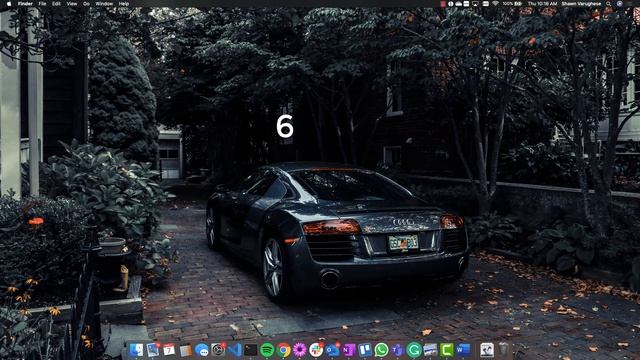
Task: Open the purple flower app in Dock
Action: pos(300,350)
